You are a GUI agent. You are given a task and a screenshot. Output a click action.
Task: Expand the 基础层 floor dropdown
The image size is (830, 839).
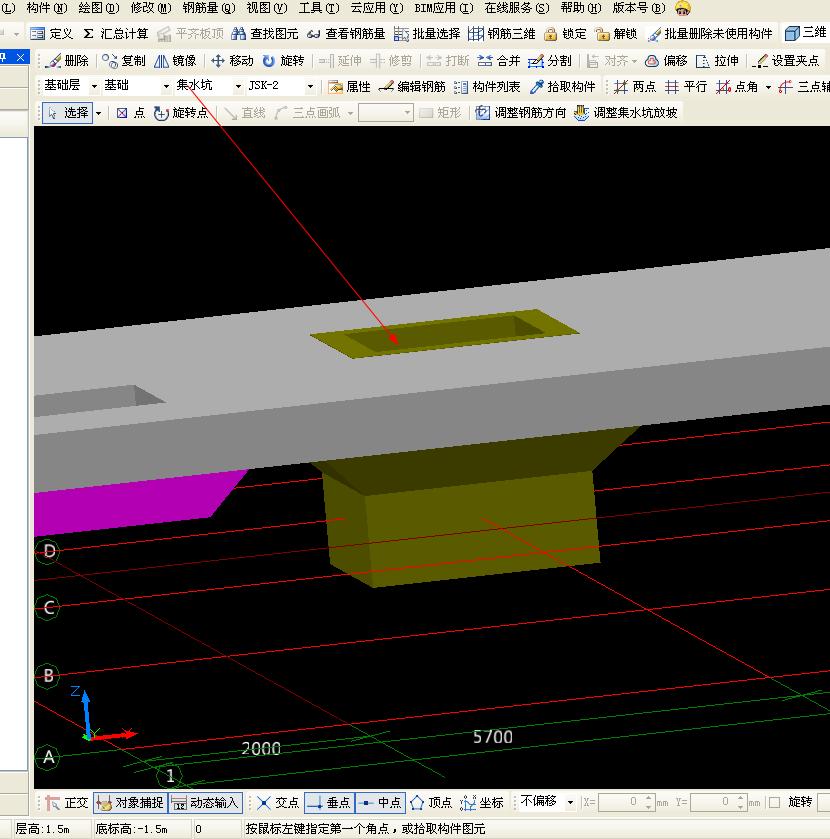(x=92, y=87)
